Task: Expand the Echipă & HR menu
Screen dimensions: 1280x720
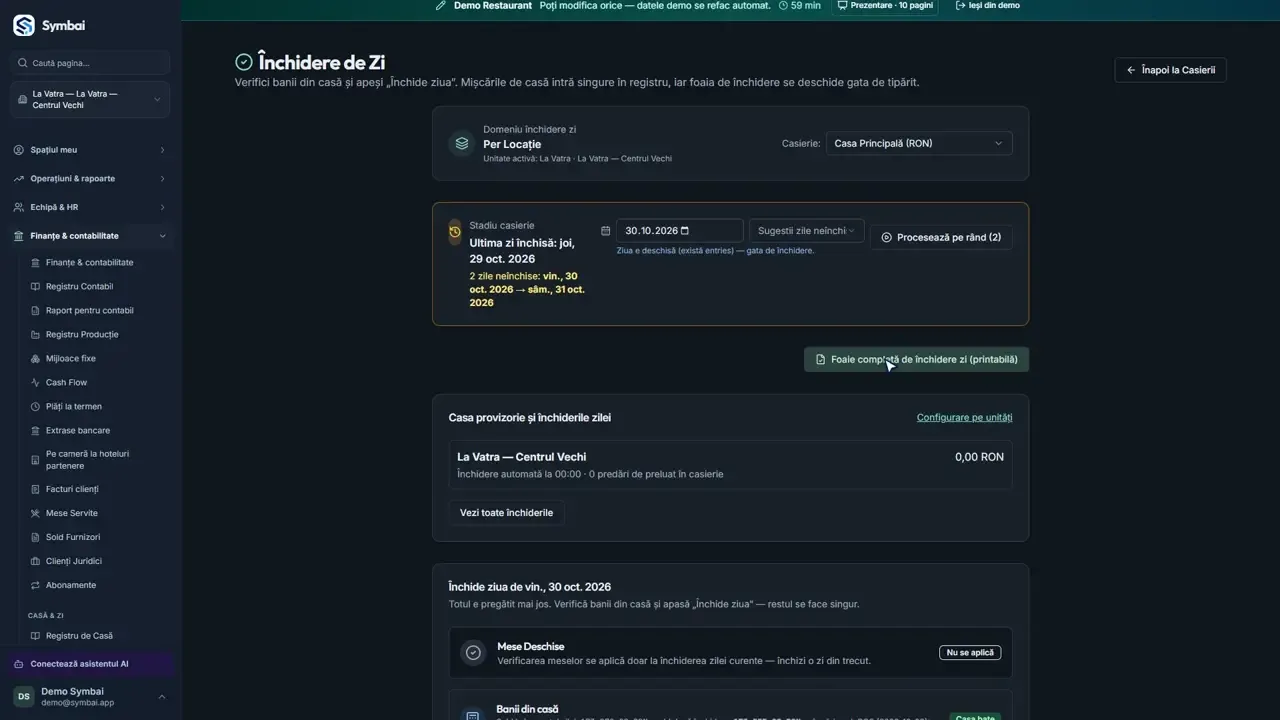Action: [90, 207]
